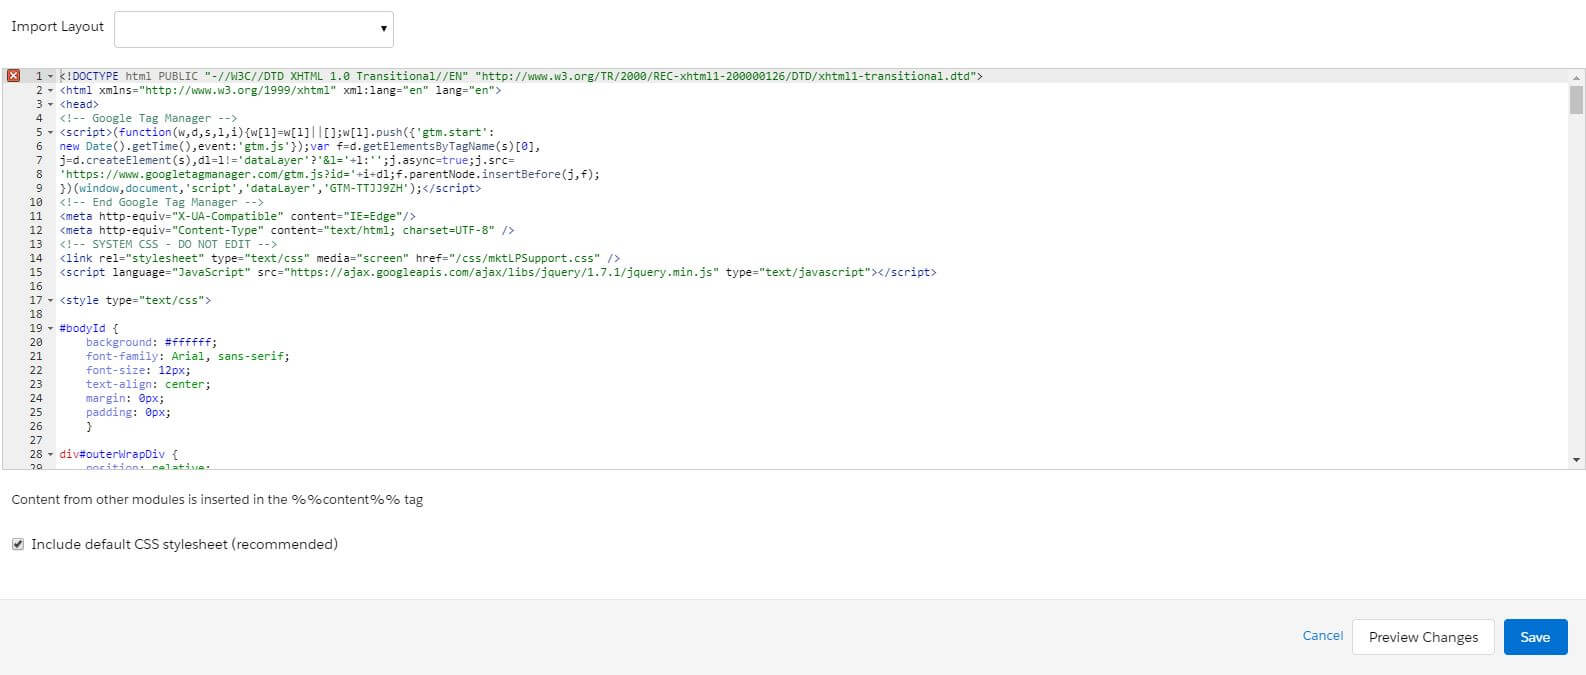The image size is (1586, 675).
Task: Save the layout template
Action: coord(1535,637)
